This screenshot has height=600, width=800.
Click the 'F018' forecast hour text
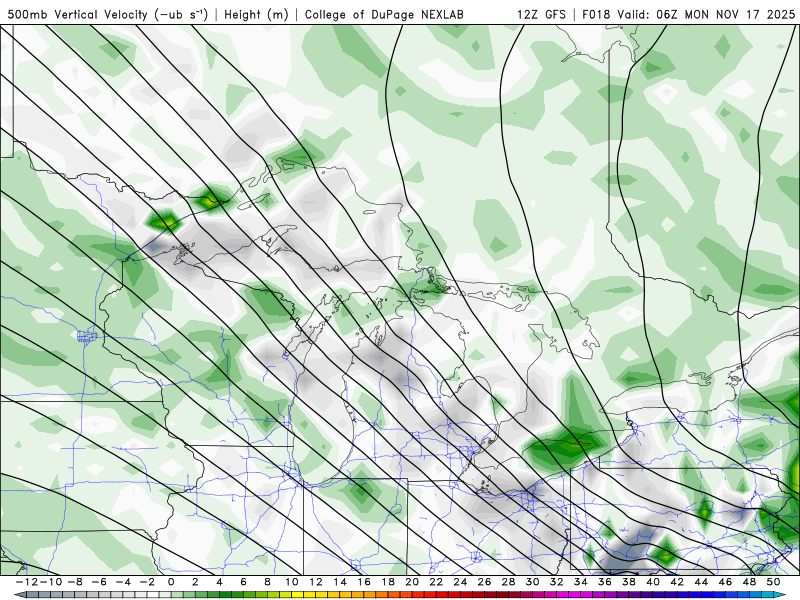point(597,14)
